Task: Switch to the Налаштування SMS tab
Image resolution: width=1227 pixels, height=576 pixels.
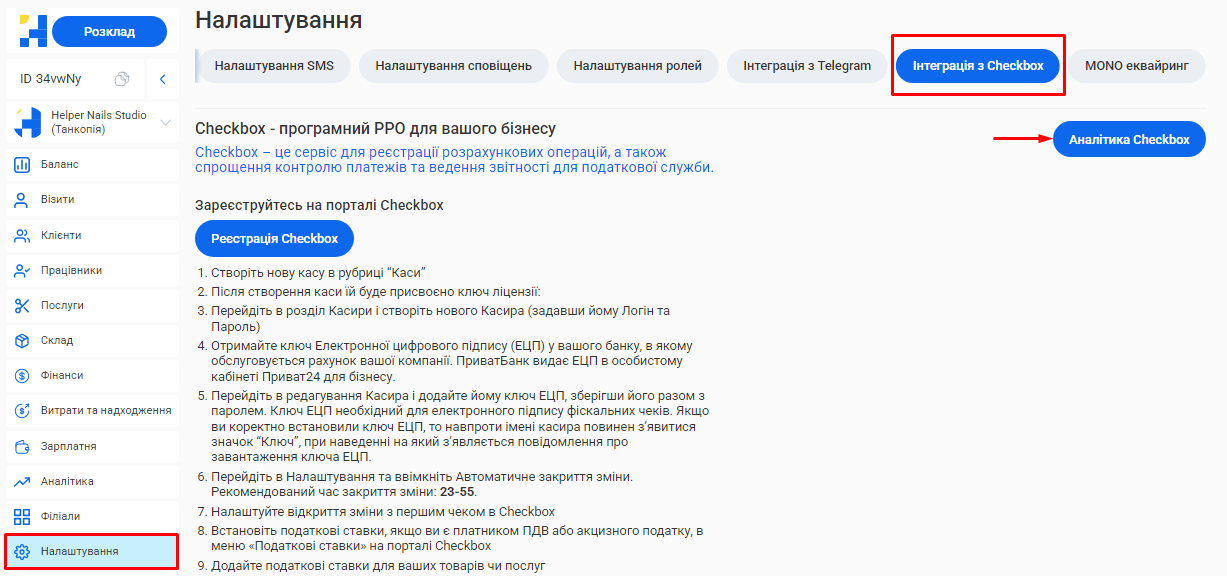Action: [x=274, y=66]
